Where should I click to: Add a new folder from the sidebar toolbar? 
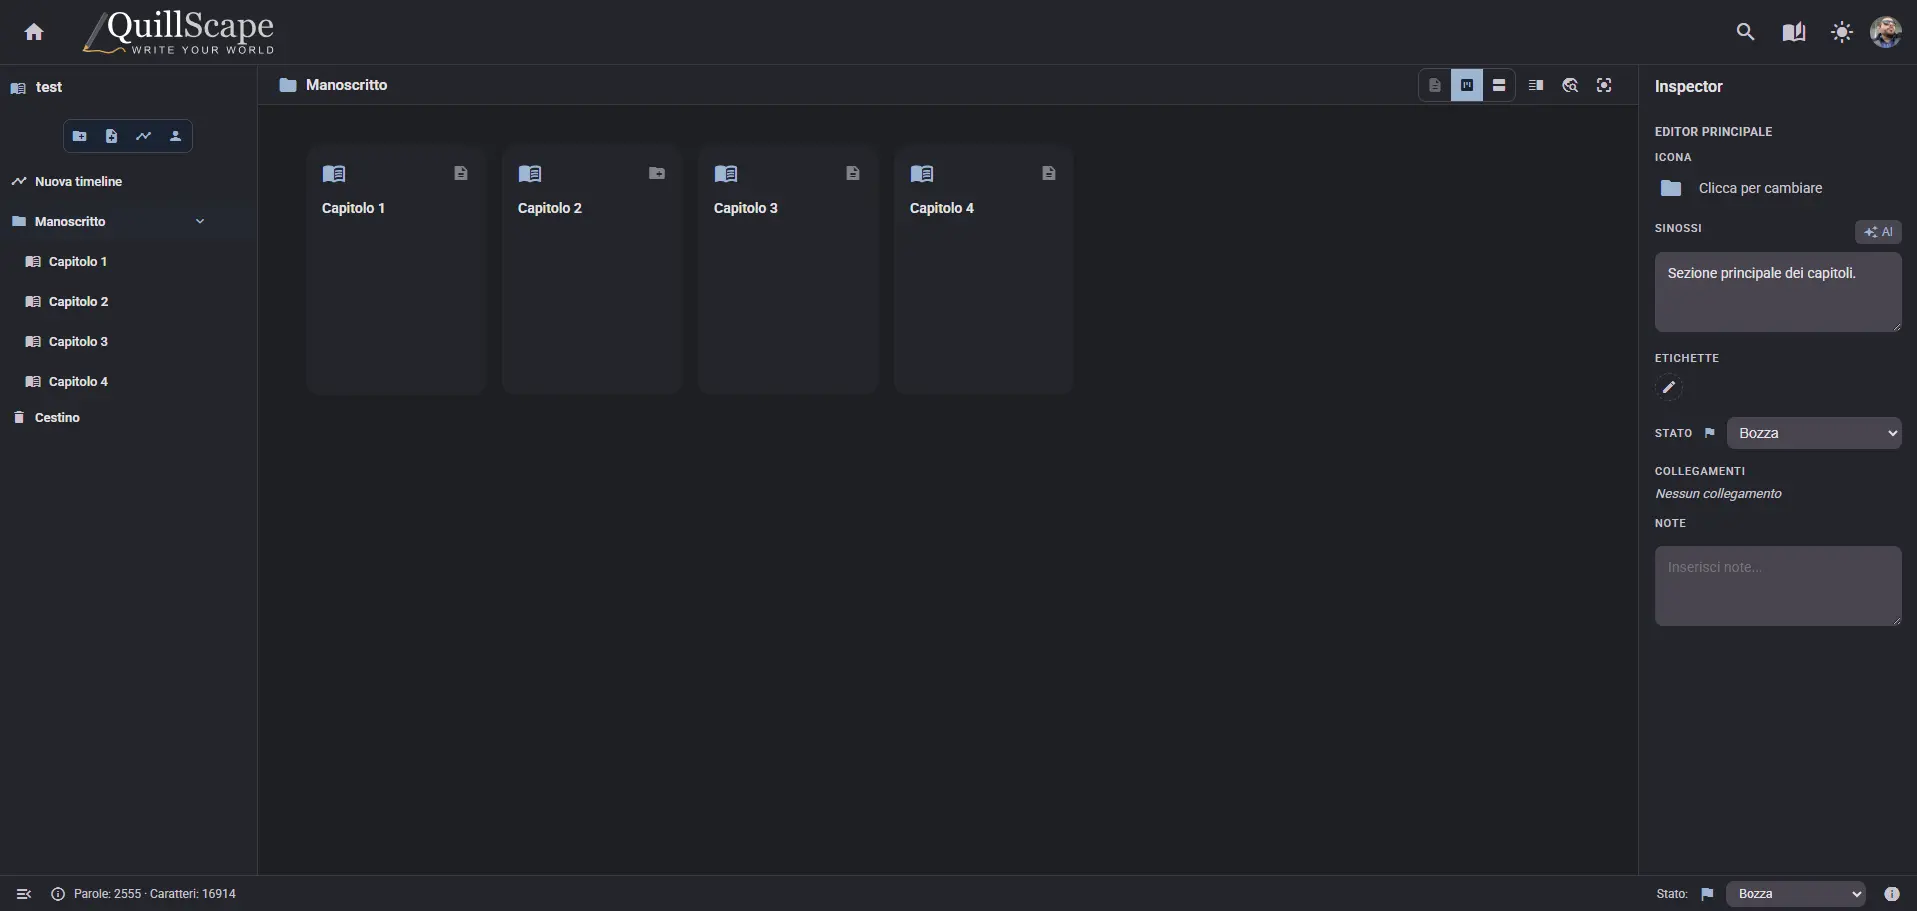tap(80, 136)
